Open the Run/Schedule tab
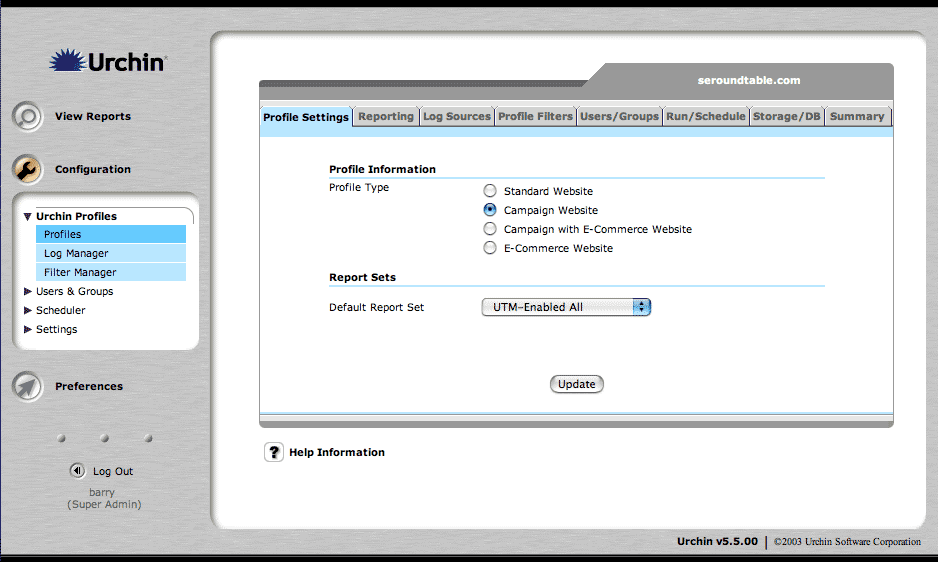Screen dimensions: 938x562 point(706,116)
